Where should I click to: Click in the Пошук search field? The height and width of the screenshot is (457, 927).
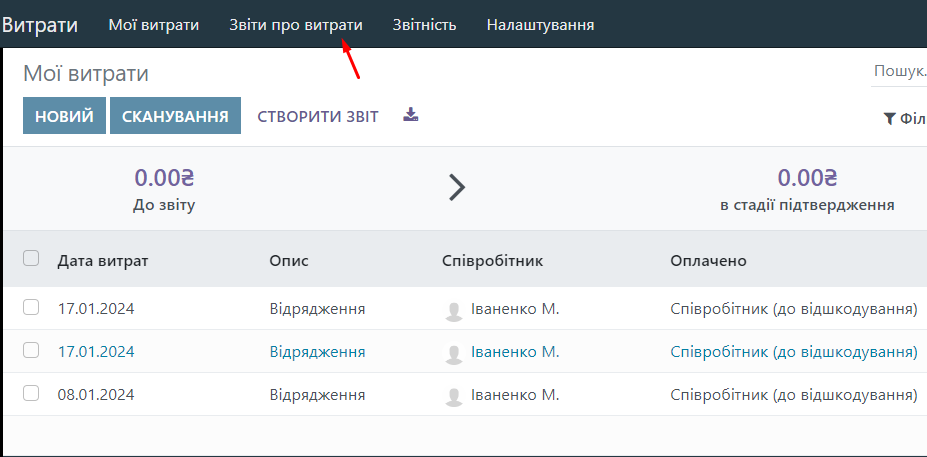tap(898, 71)
